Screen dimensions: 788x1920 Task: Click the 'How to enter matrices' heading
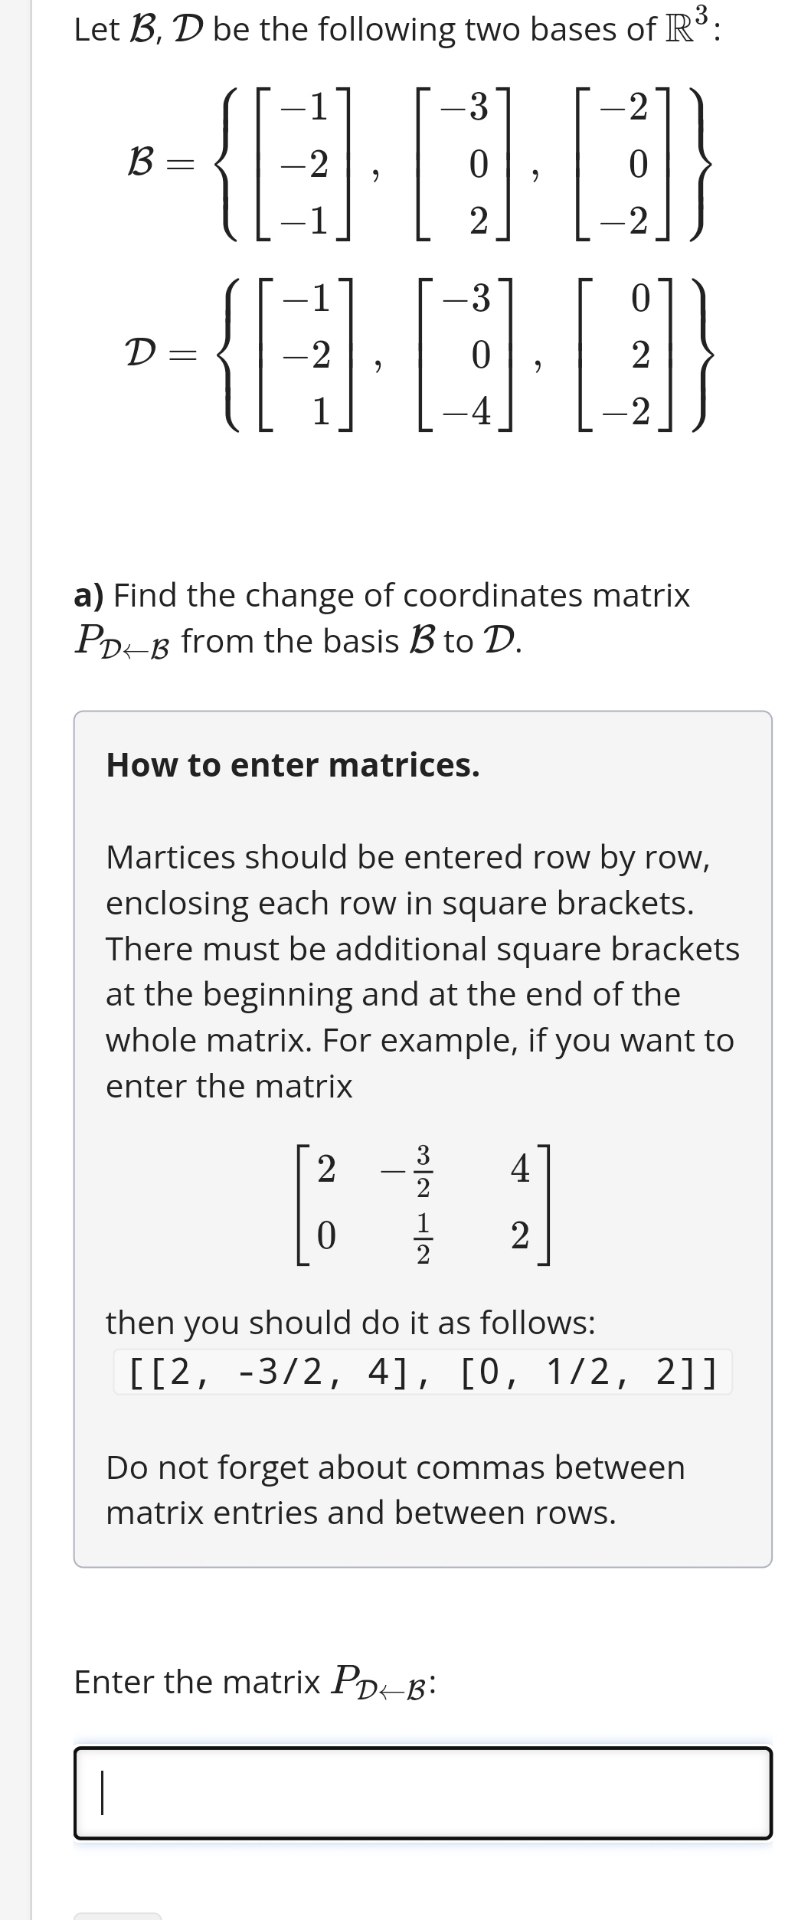pyautogui.click(x=291, y=765)
